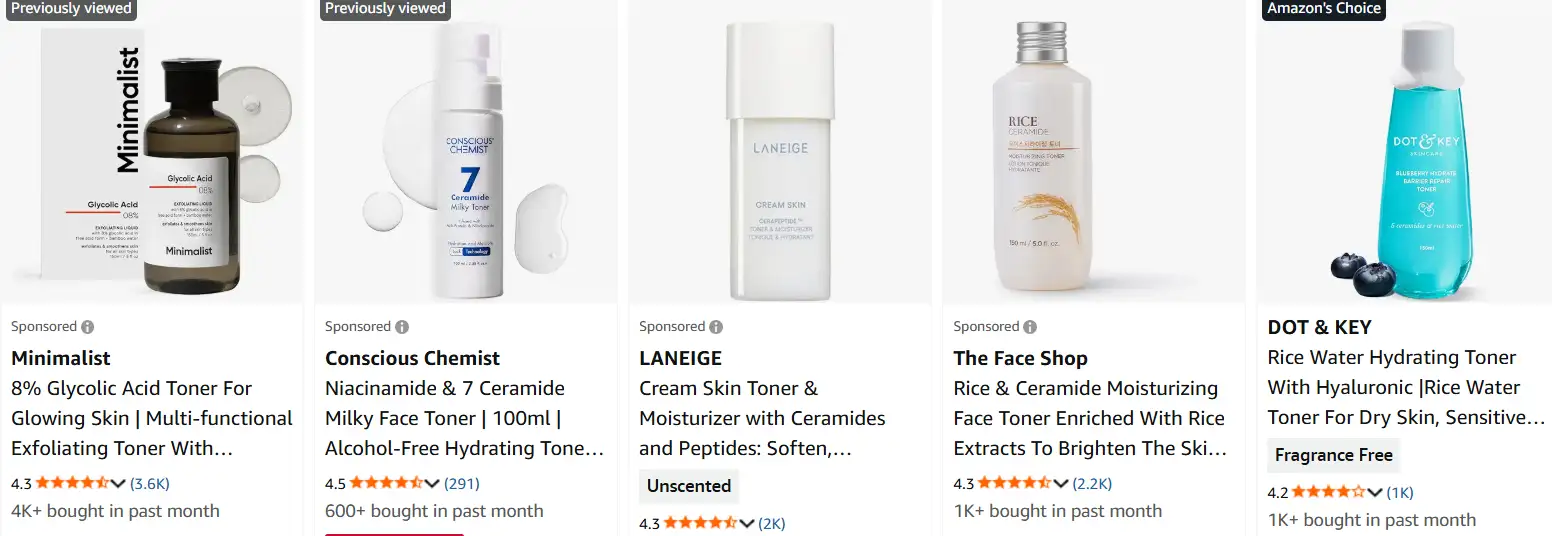
Task: Click the Sponsored info icon for Minimalist
Action: click(x=88, y=327)
